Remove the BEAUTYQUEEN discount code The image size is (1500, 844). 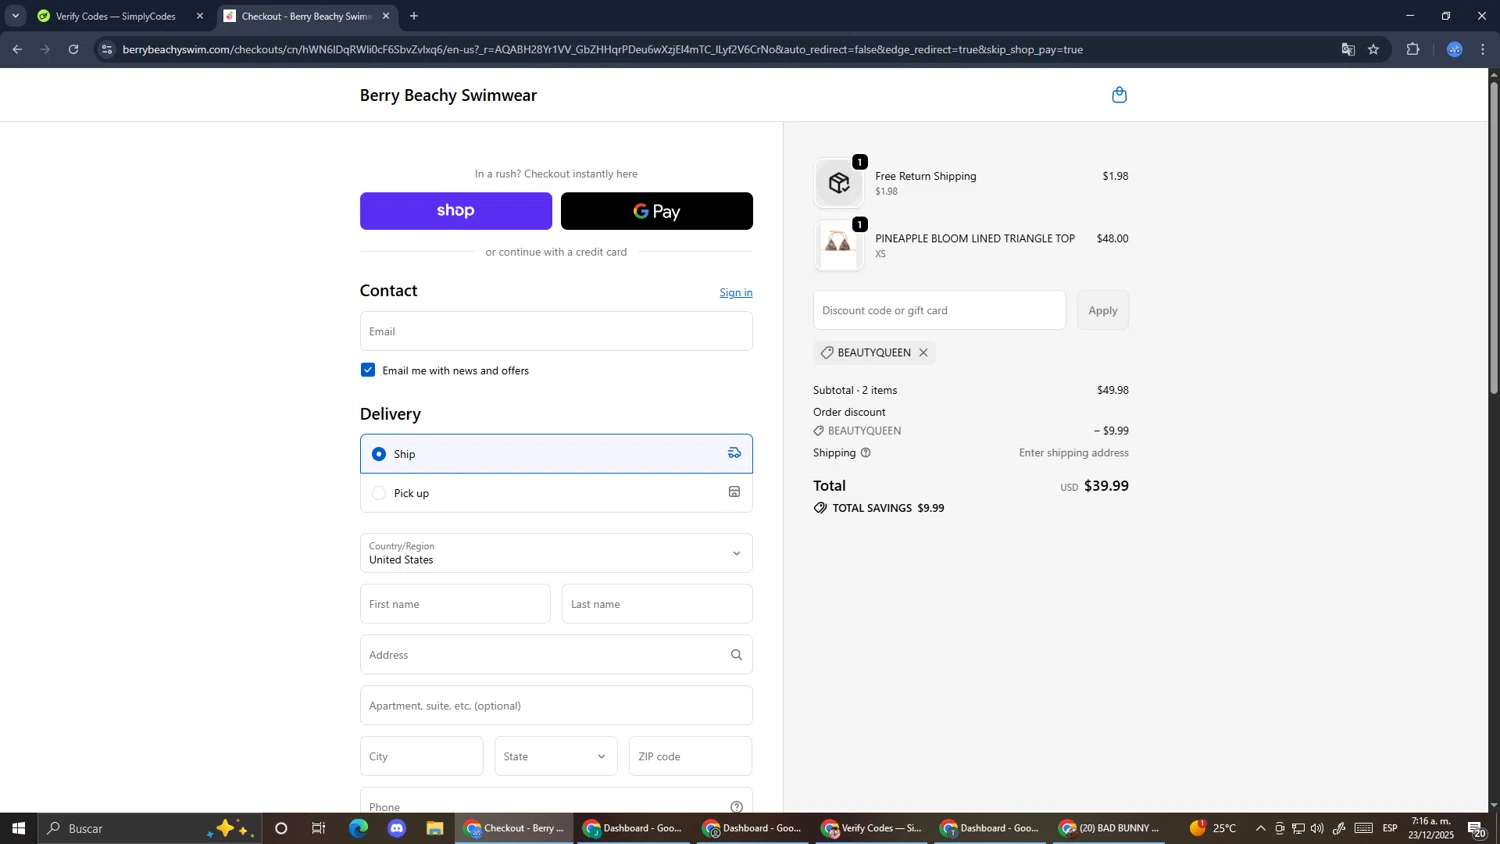pos(923,352)
